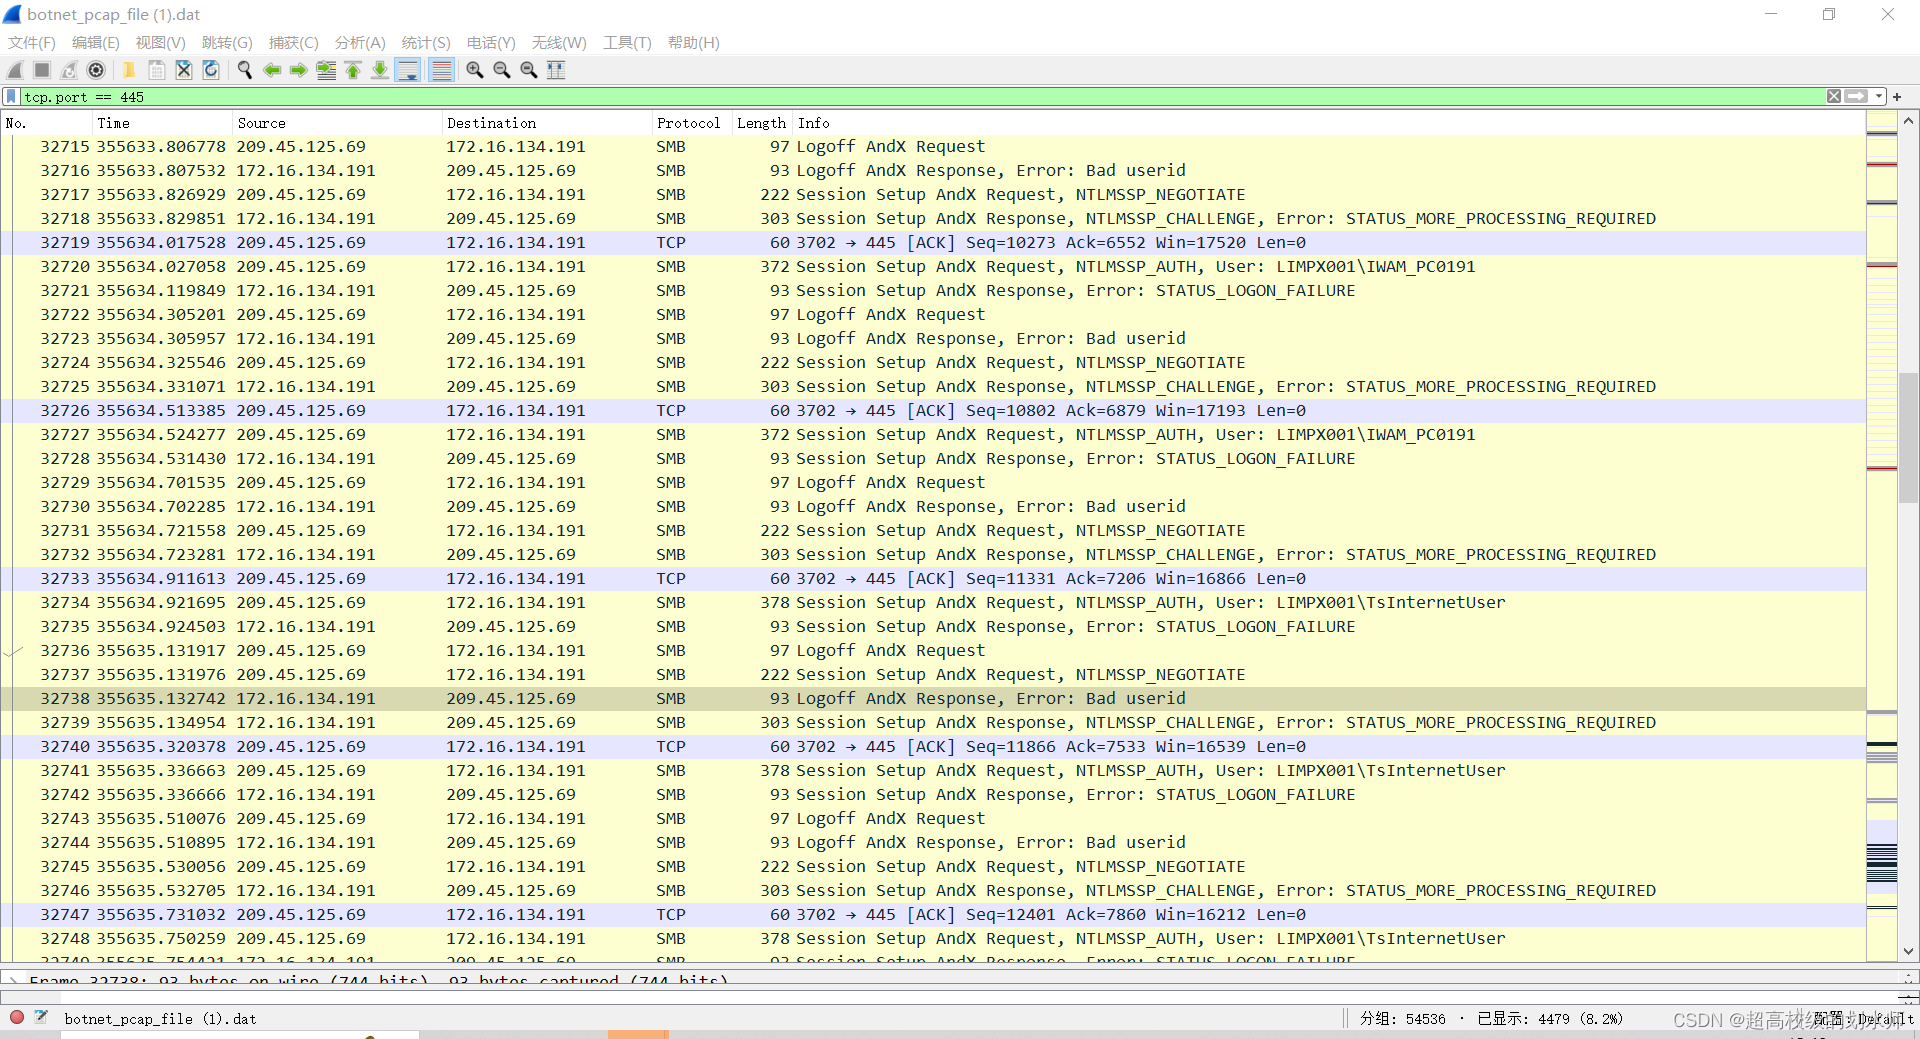Select packet 32746 NTLMSSP_CHALLENGE response row
Viewport: 1920px width, 1039px height.
click(933, 891)
